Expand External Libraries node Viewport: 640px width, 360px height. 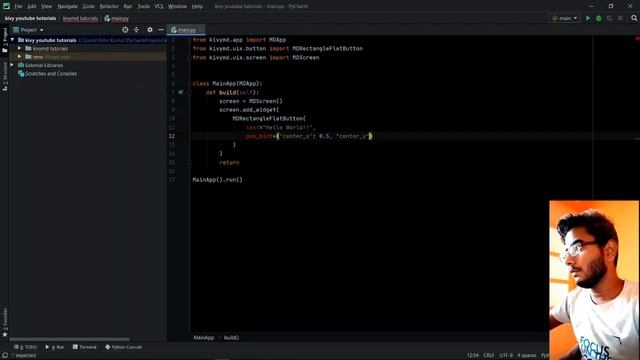[12, 65]
